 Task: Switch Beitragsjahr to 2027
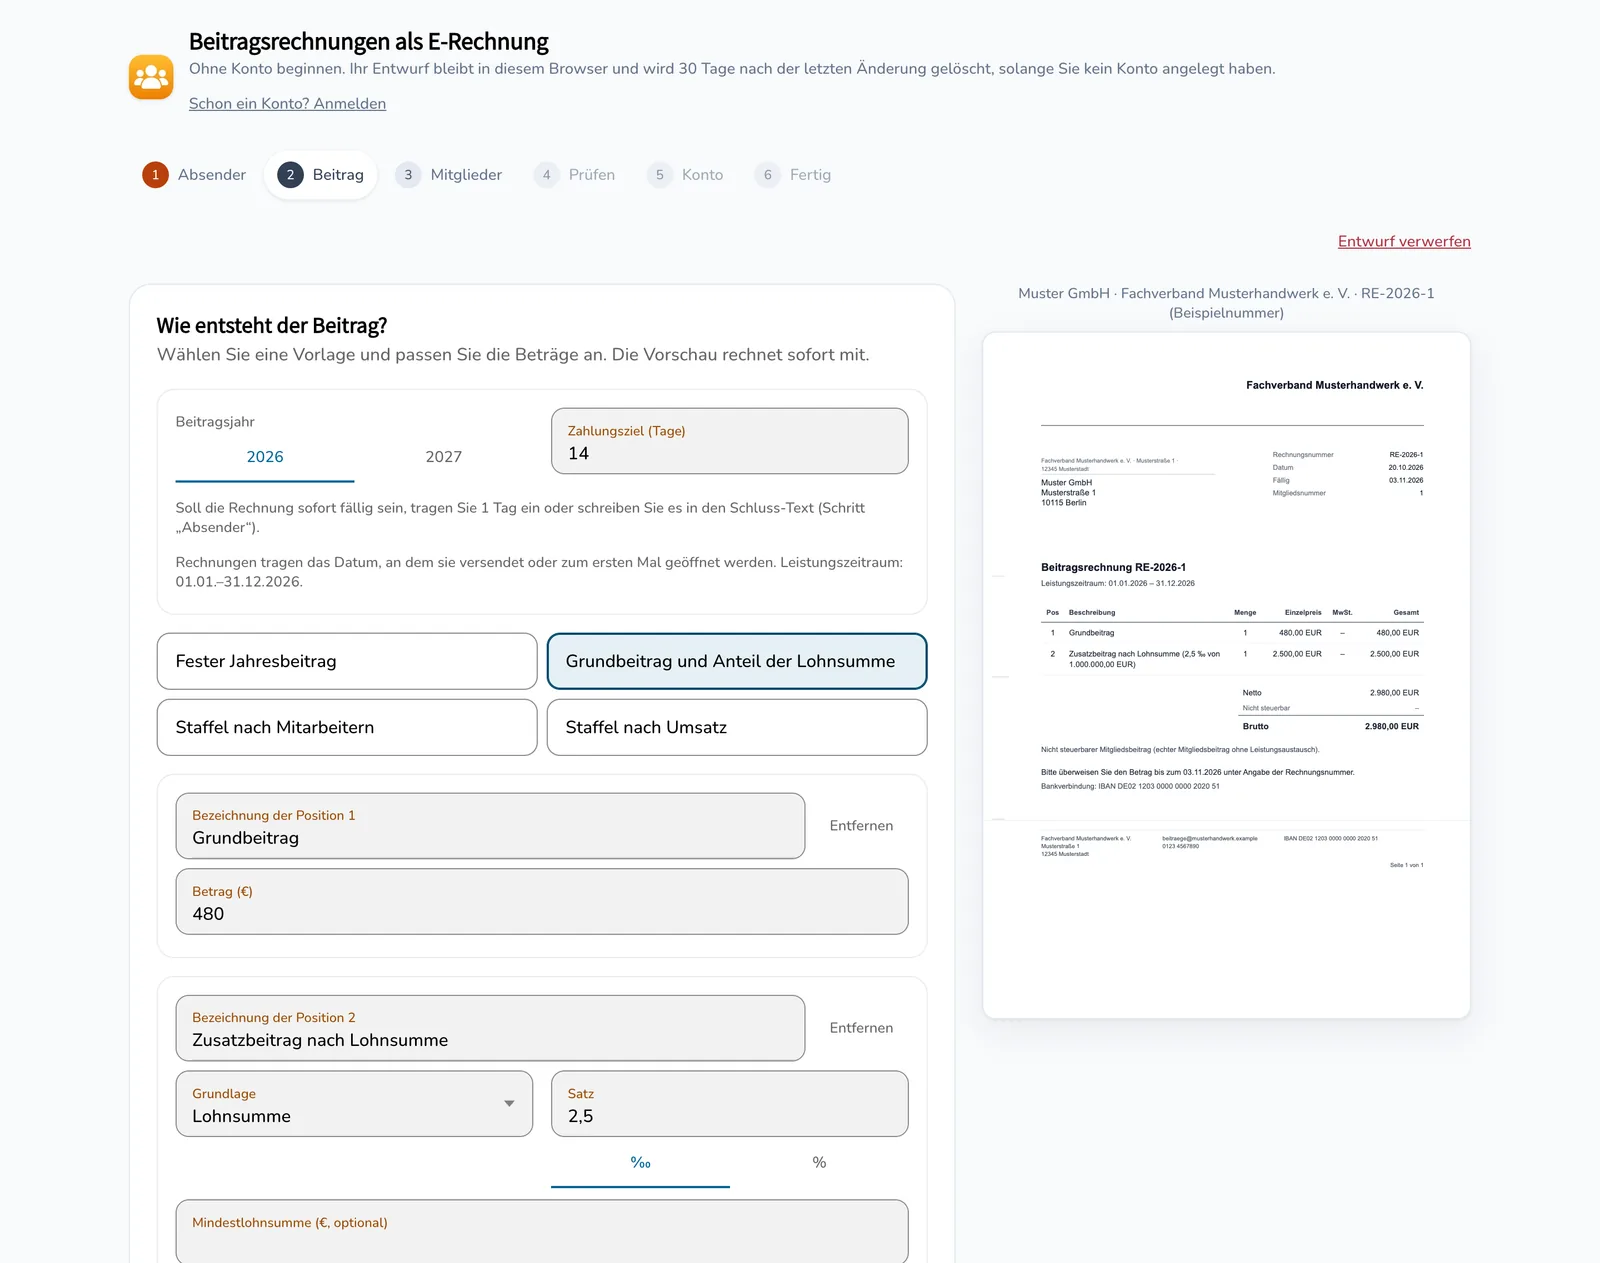pyautogui.click(x=444, y=457)
